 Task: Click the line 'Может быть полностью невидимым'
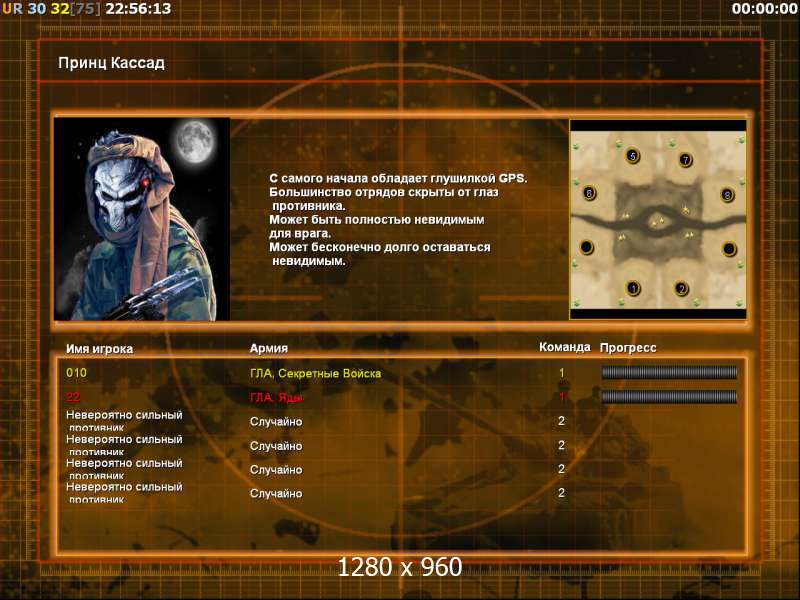pos(377,220)
